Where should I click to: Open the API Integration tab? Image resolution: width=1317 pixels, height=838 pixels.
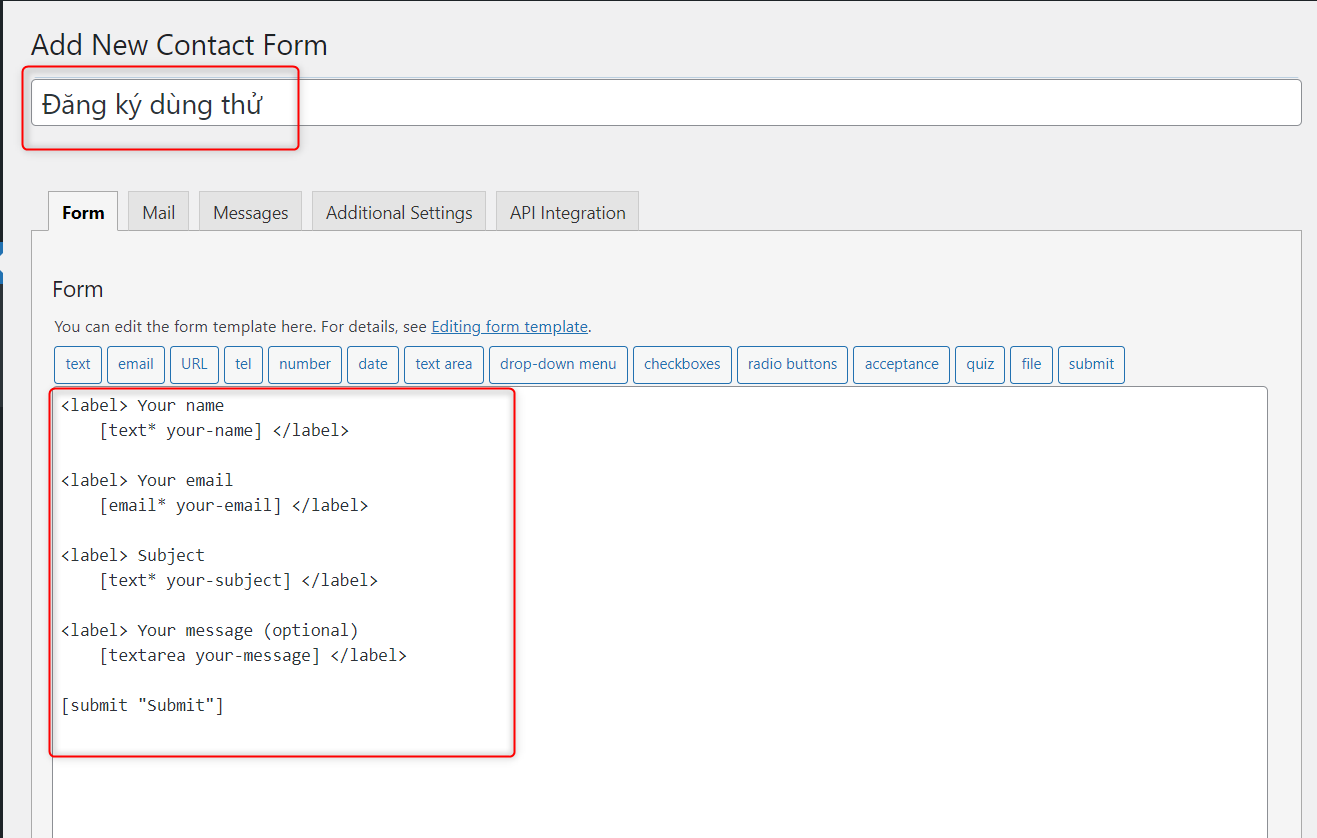point(567,211)
